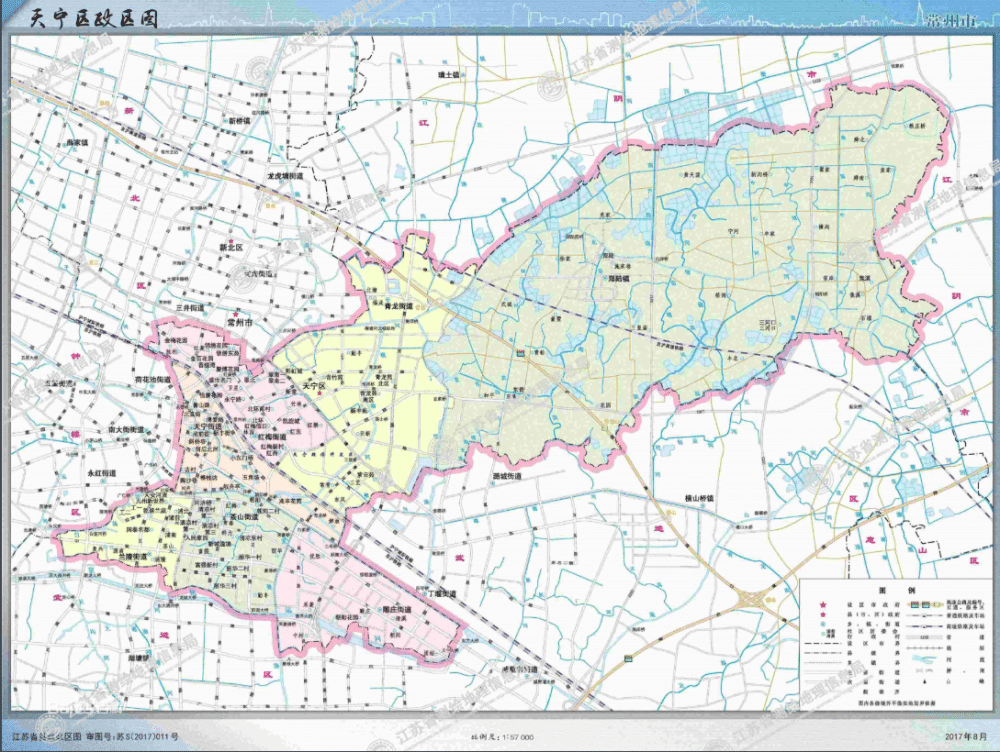Select the 薛家镇 label
Screen dimensions: 1000x752
(77, 143)
